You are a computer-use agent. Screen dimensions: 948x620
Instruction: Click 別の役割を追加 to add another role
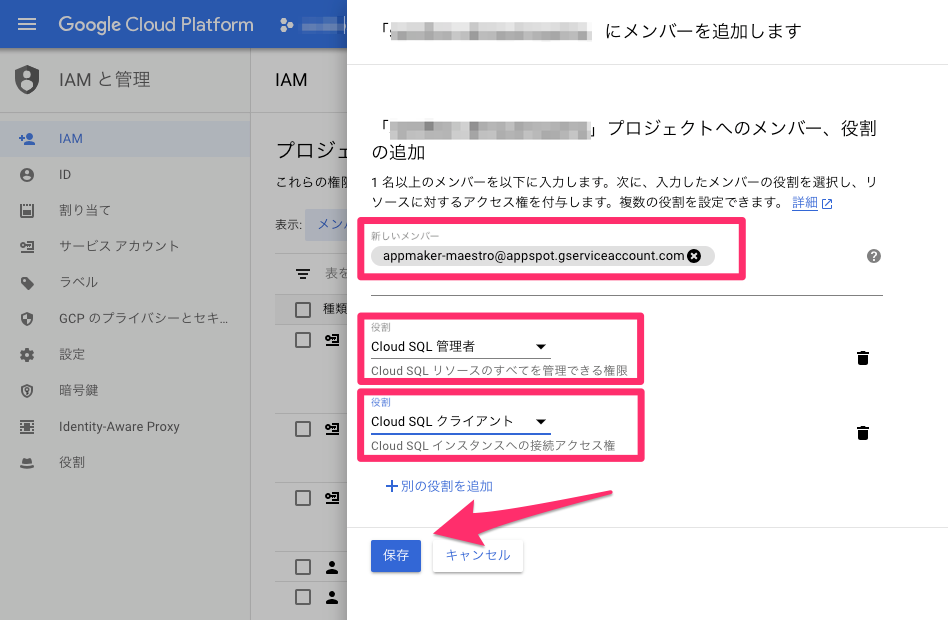click(440, 486)
